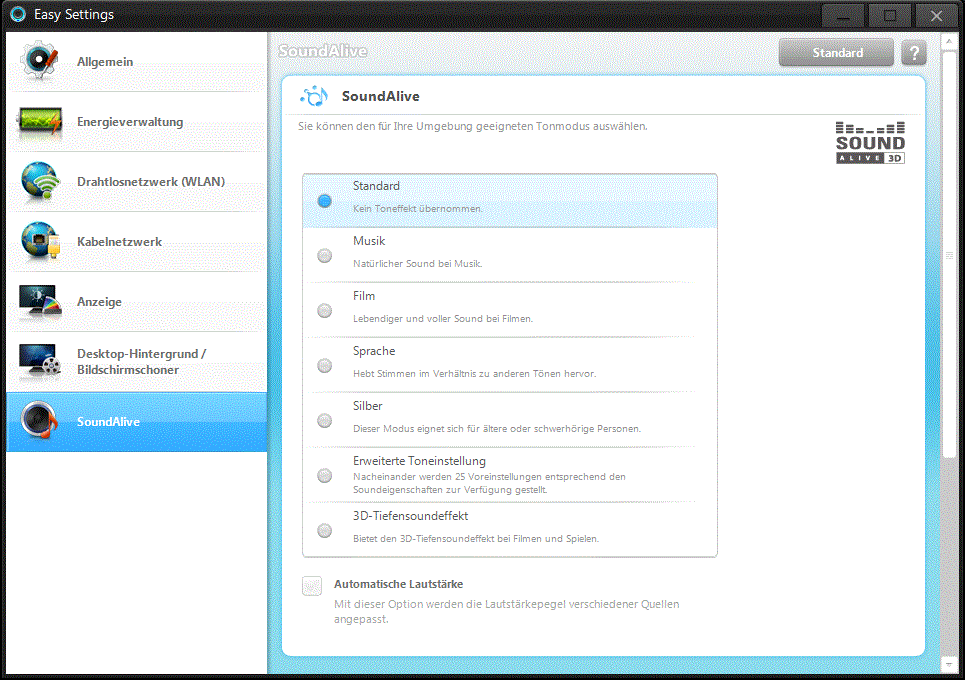Click the SoundAlive panel heading text
965x680 pixels.
click(x=380, y=96)
